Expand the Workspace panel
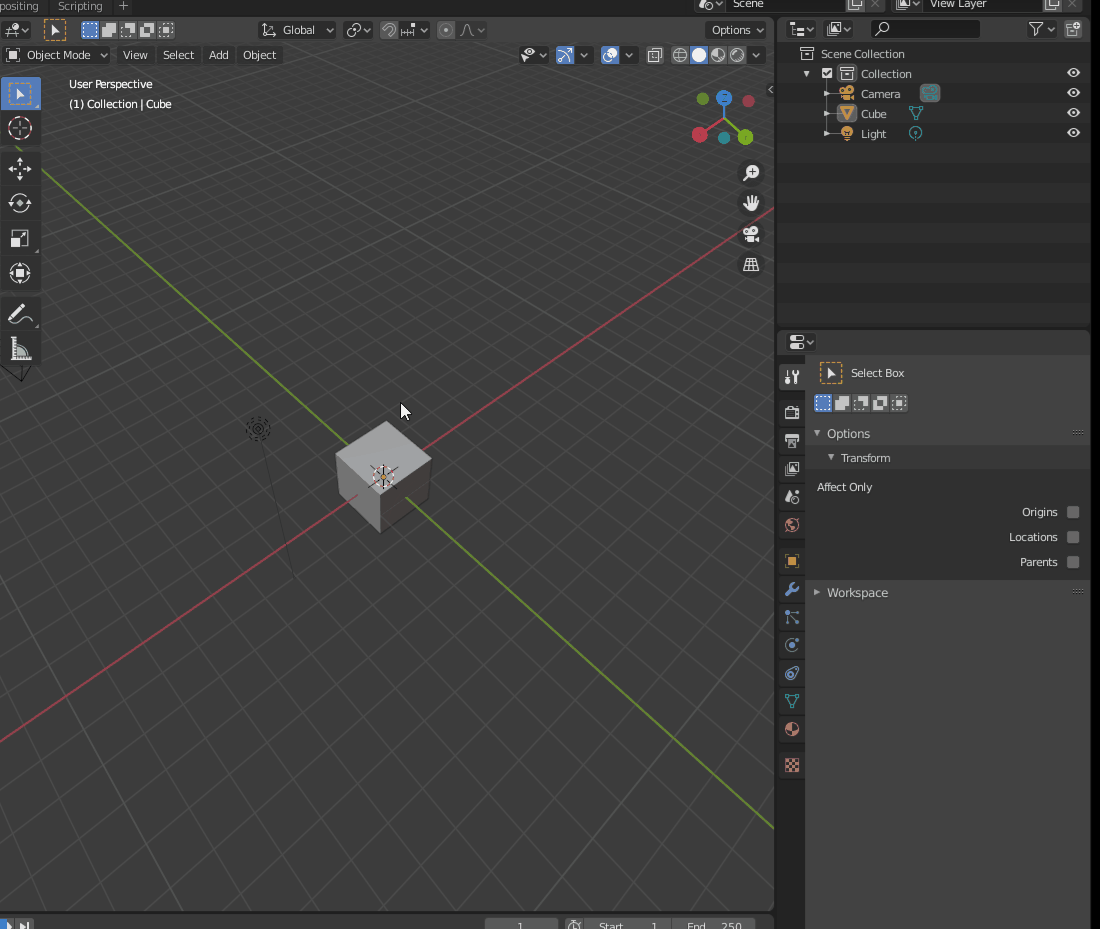The height and width of the screenshot is (929, 1100). tap(817, 592)
